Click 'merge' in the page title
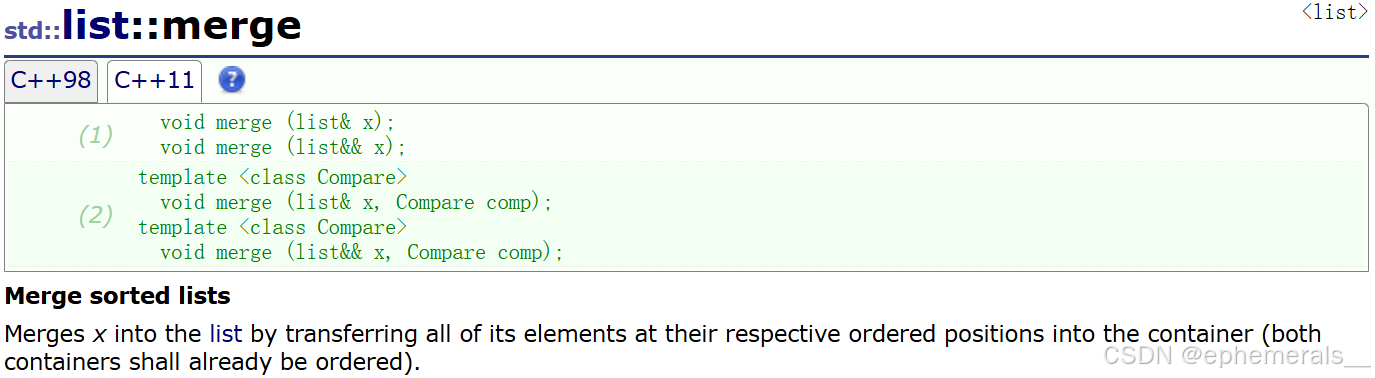Screen dimensions: 1375x378 click(x=231, y=25)
